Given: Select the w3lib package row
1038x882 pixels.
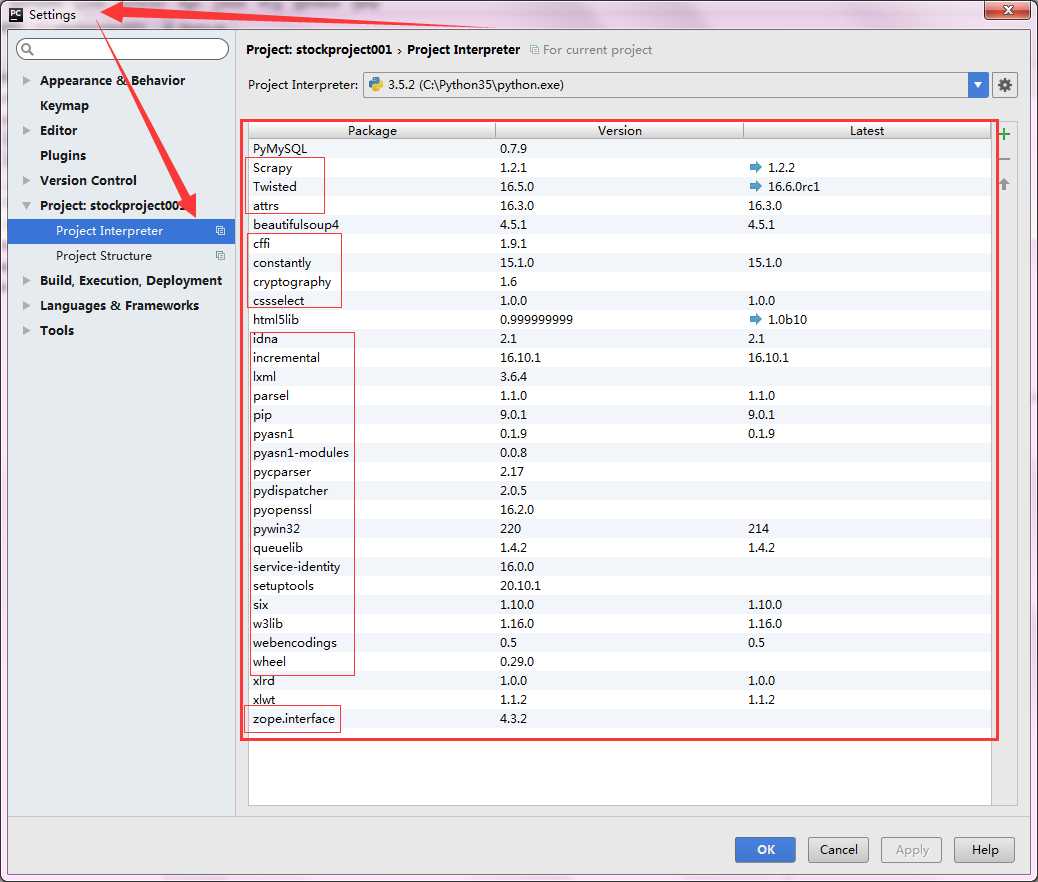Looking at the screenshot, I should [620, 623].
